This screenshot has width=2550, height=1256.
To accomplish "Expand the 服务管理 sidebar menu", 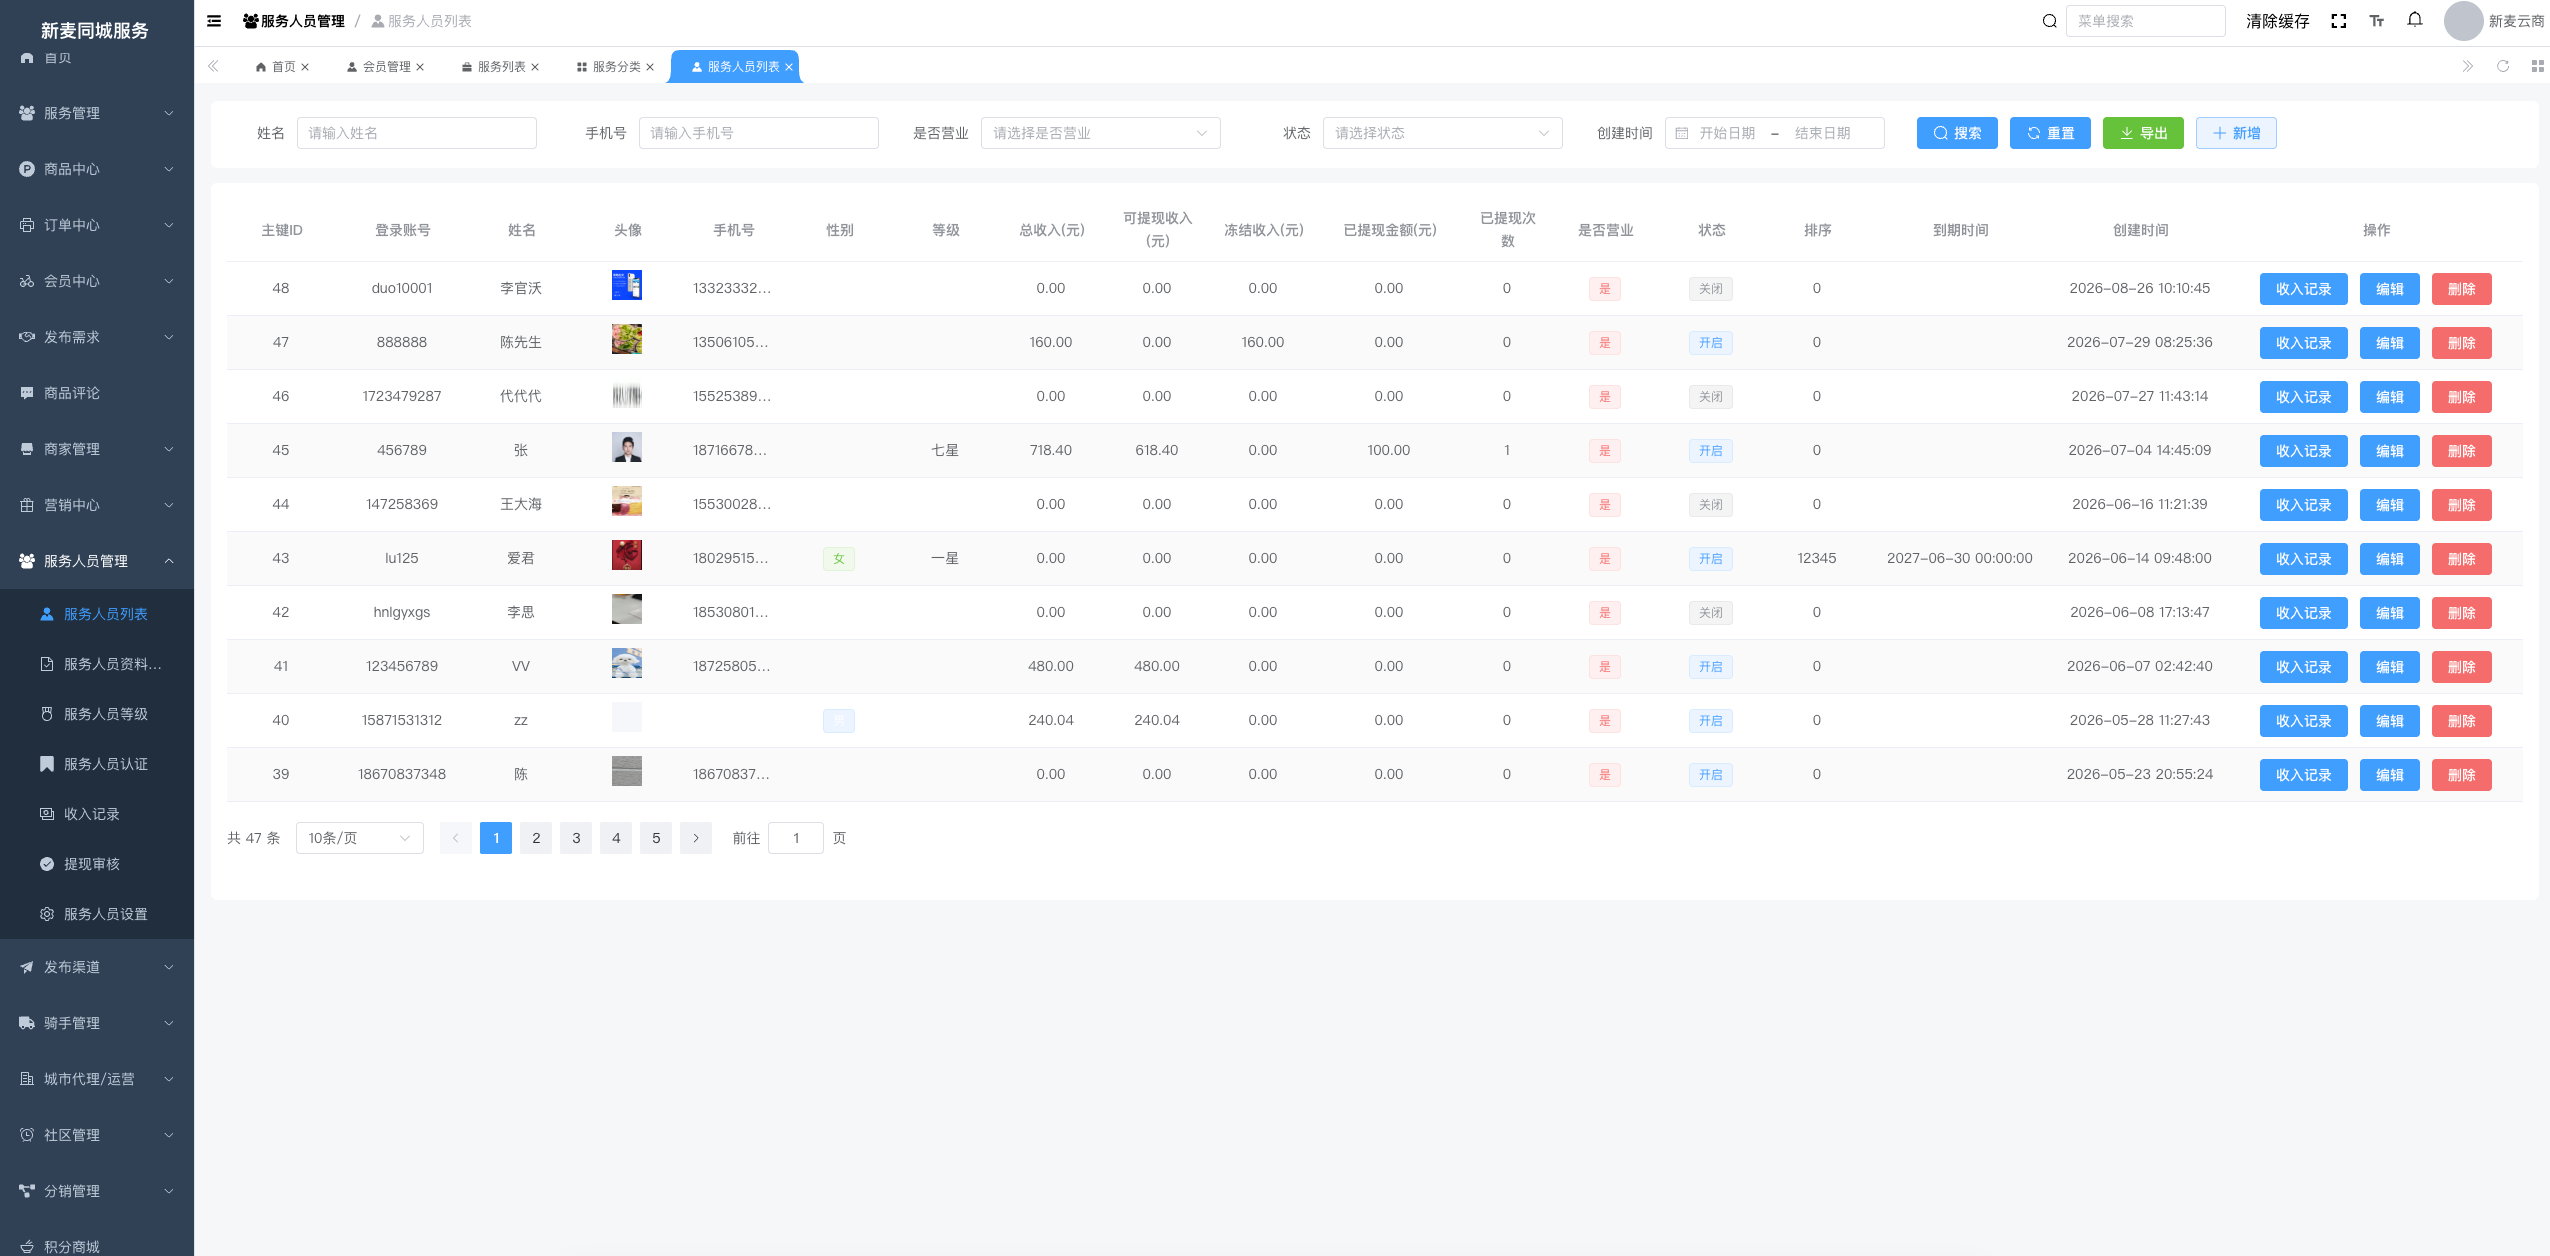I will pos(97,113).
